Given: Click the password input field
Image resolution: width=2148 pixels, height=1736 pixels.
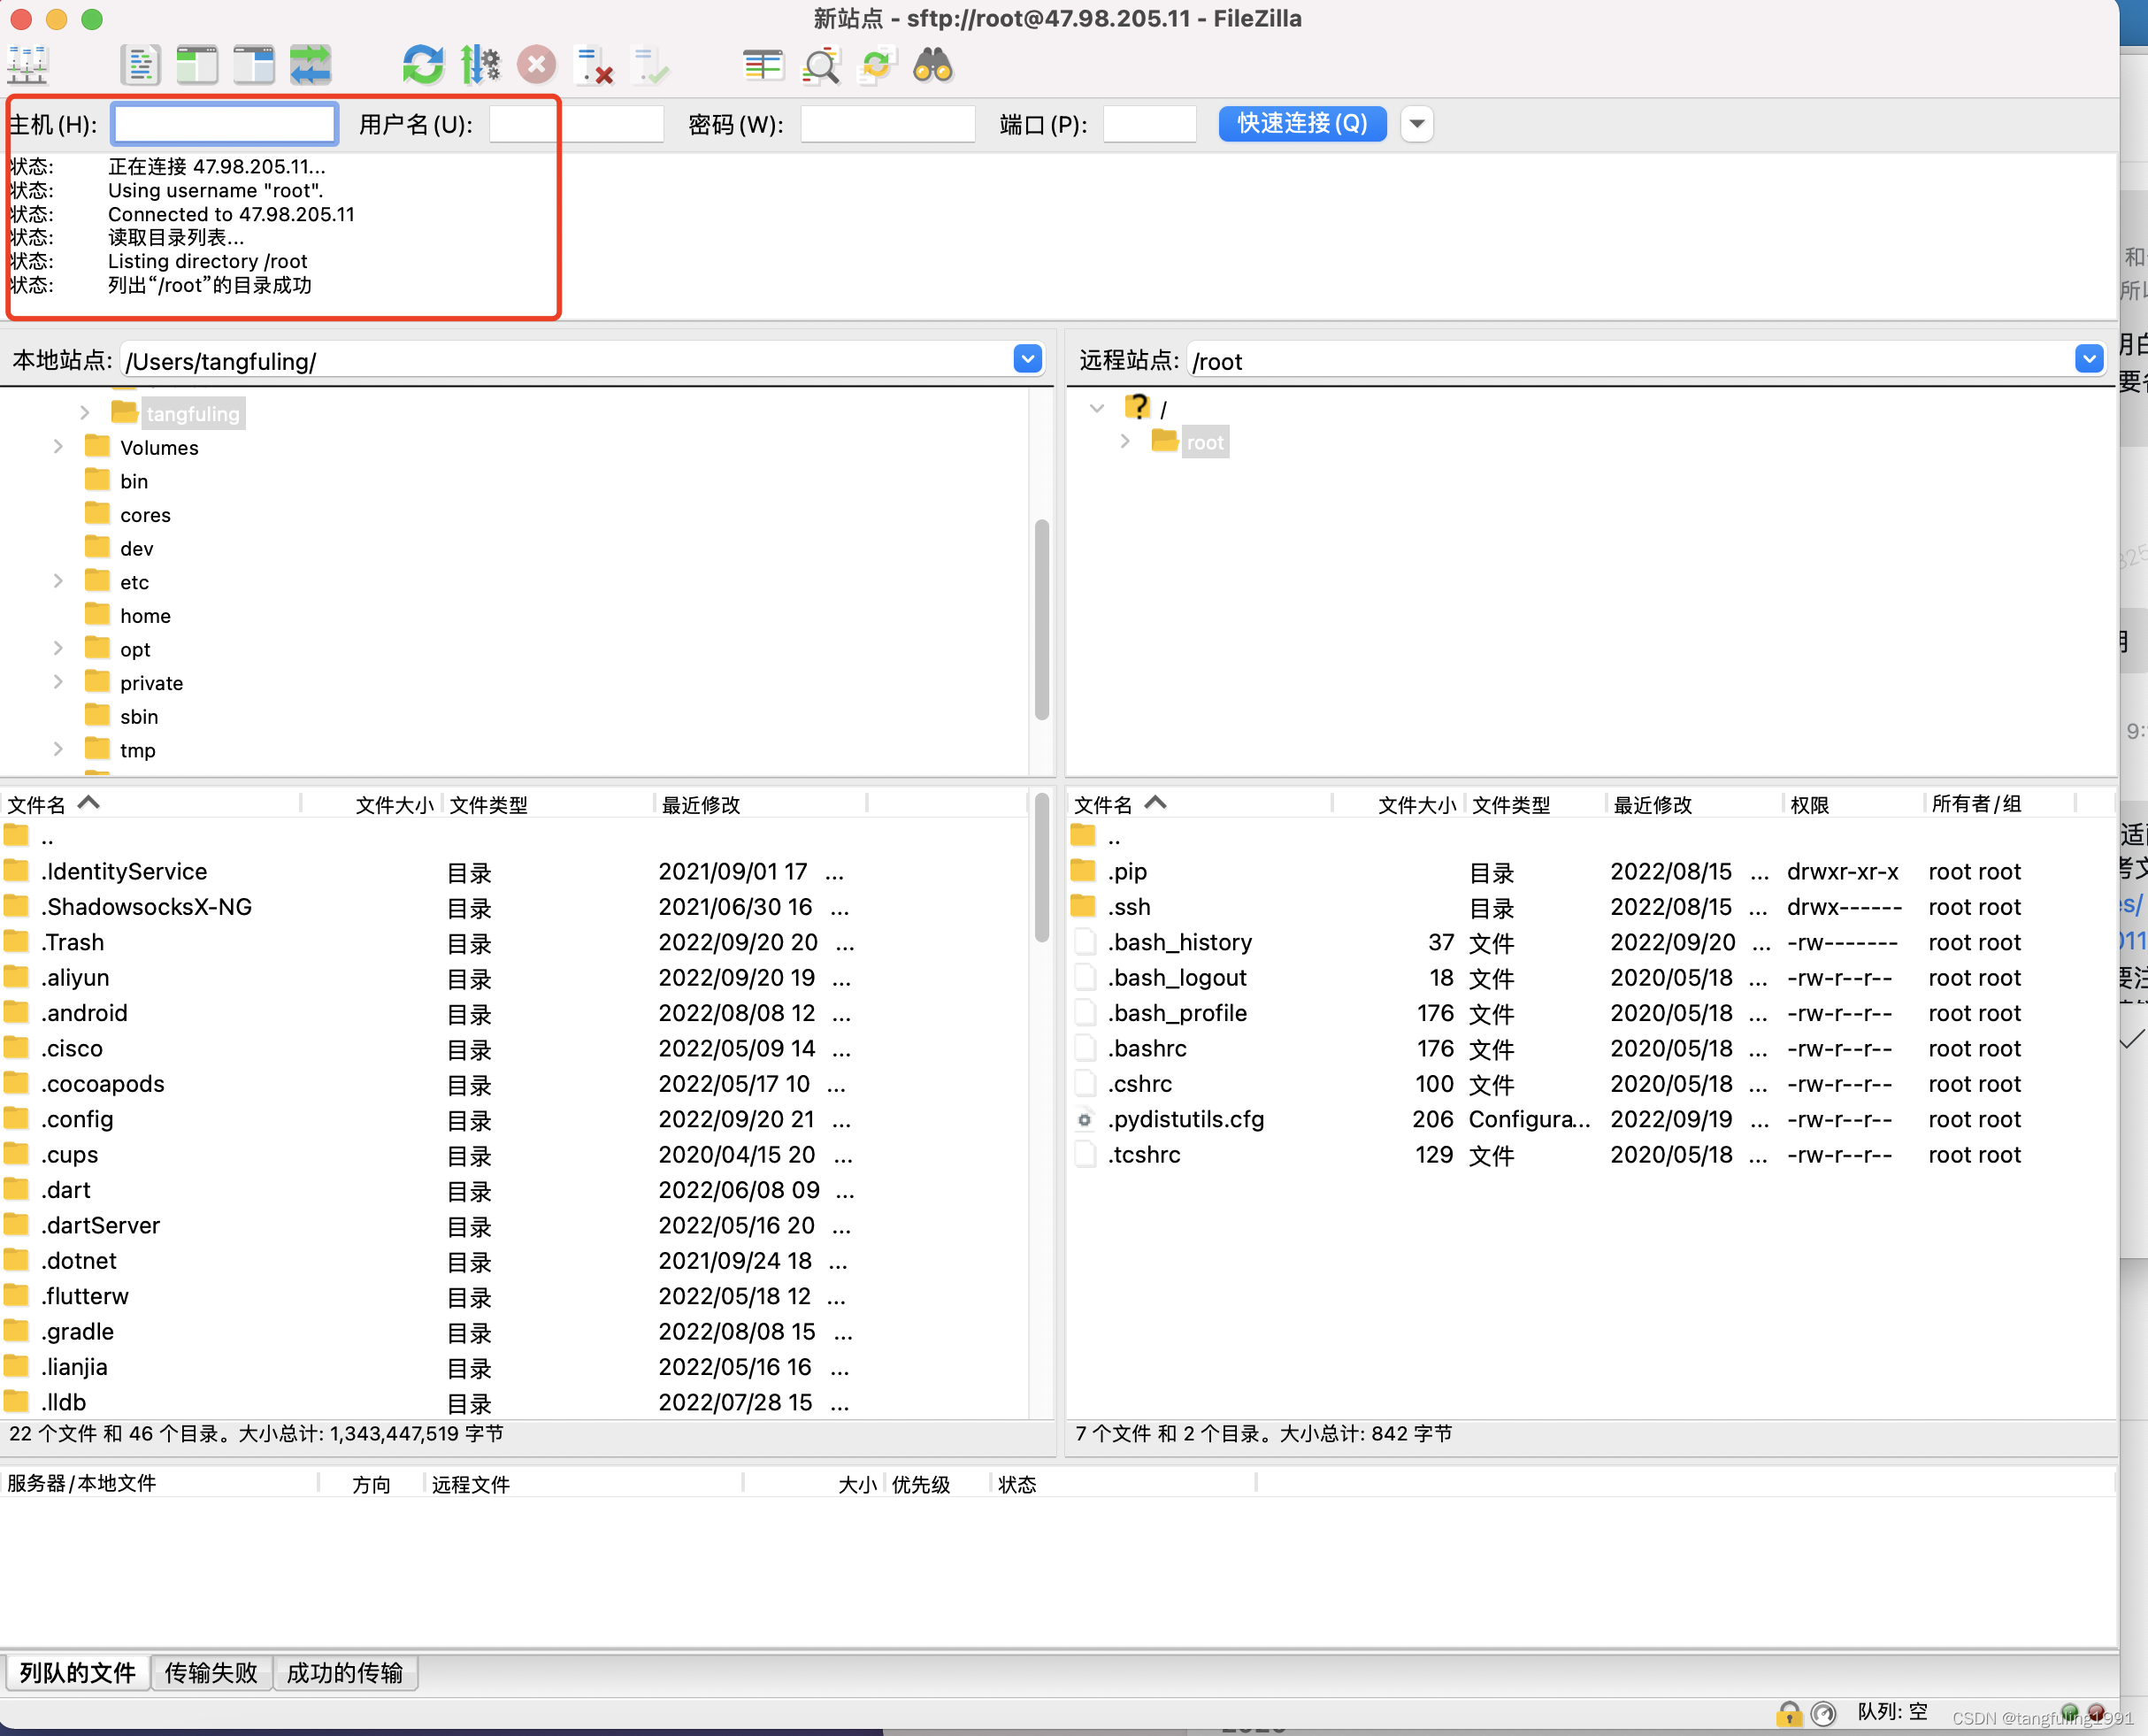Looking at the screenshot, I should coord(888,124).
